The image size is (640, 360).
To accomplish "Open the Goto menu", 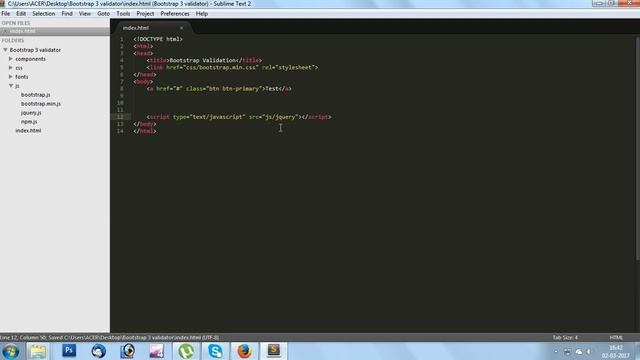I will [104, 13].
